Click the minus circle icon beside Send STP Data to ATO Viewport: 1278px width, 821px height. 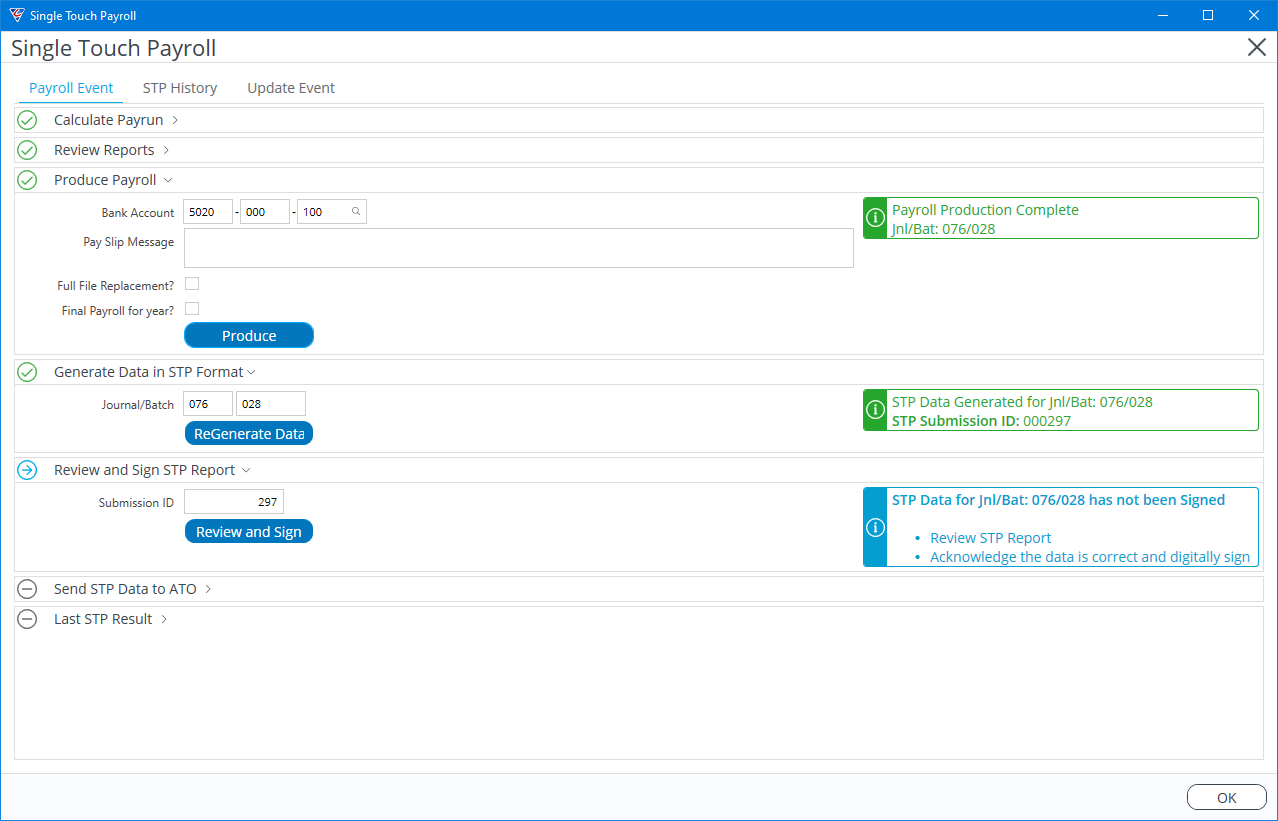(x=27, y=589)
